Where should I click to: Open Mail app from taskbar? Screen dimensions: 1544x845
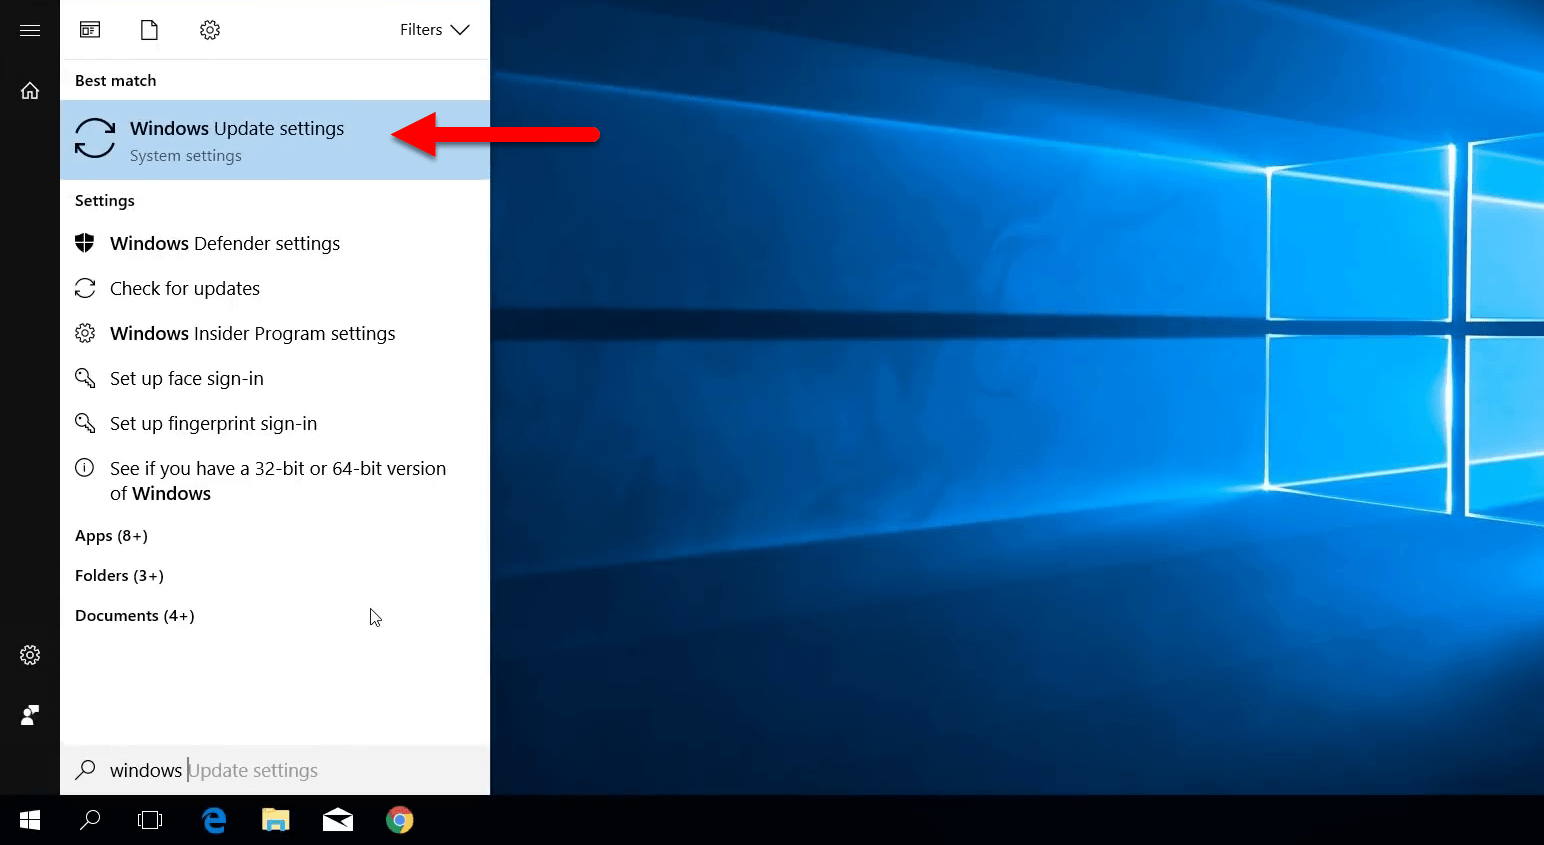(x=338, y=820)
